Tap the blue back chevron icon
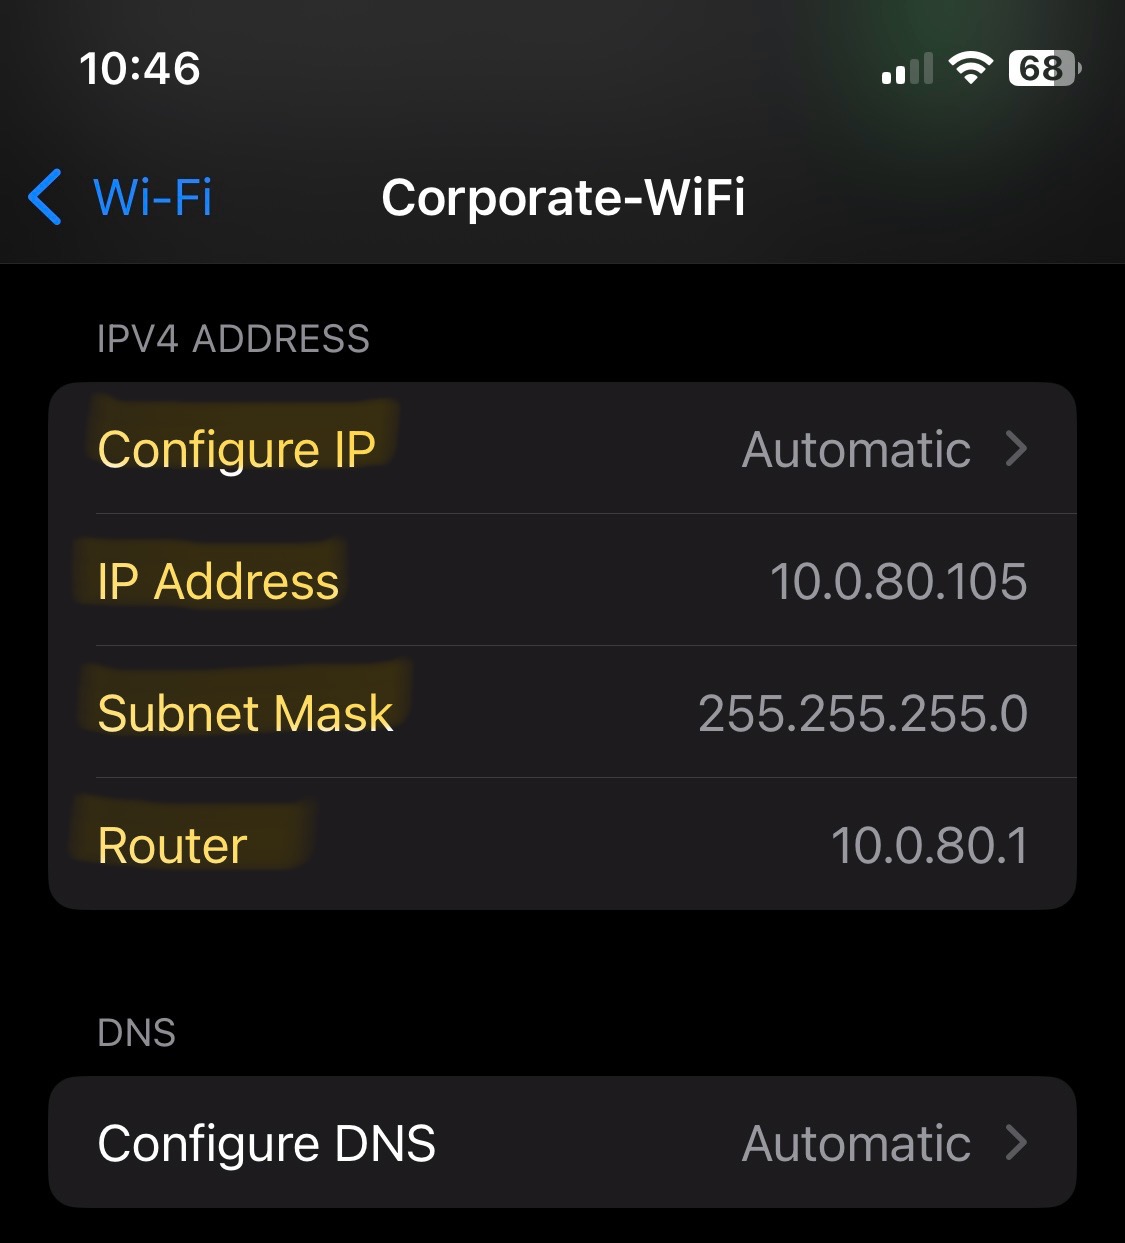 click(46, 197)
